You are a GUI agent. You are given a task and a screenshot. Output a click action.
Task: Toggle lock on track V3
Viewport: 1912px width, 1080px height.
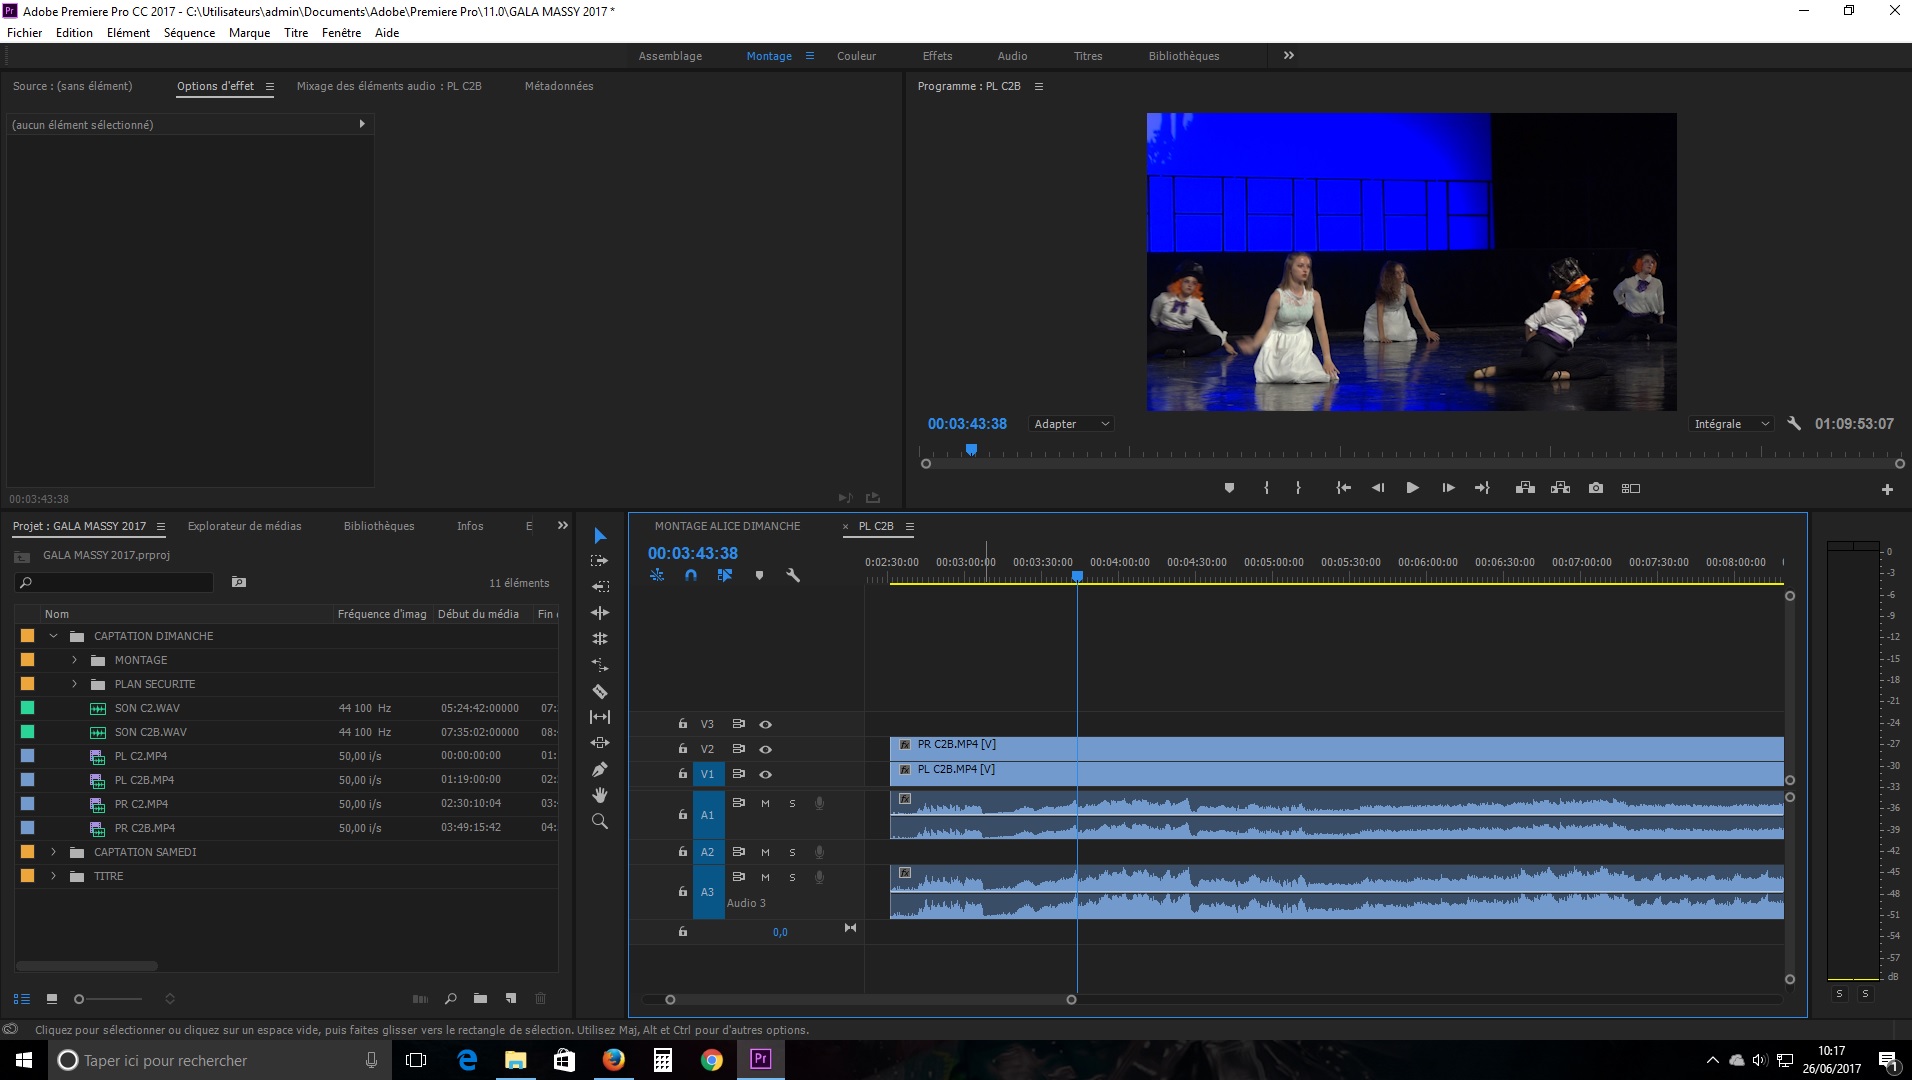coord(683,724)
